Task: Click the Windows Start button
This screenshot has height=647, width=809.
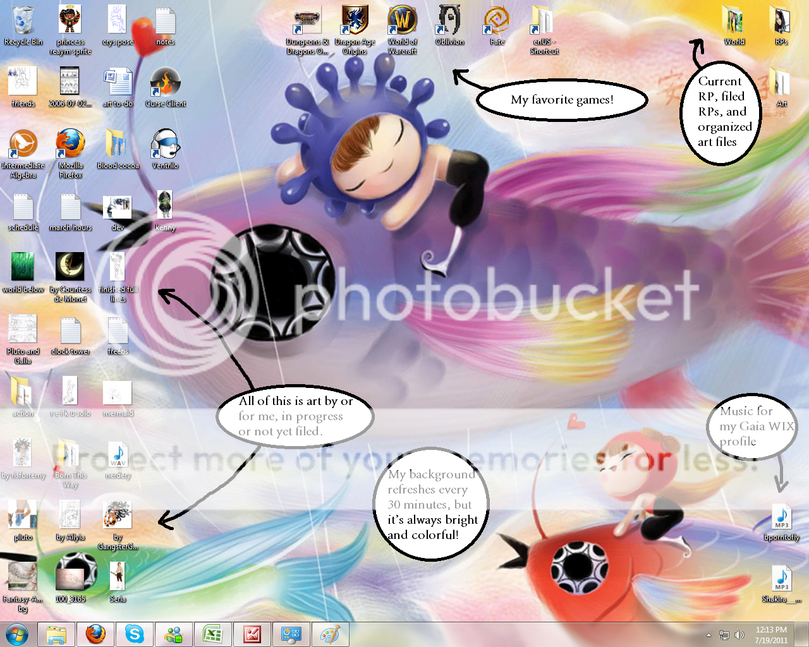Action: point(18,634)
